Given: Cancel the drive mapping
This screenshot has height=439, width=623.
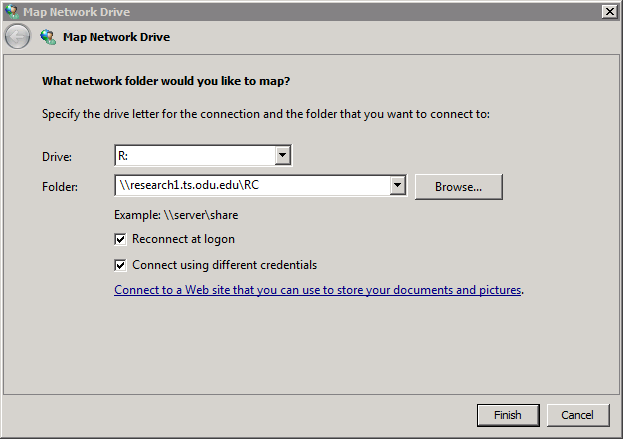Looking at the screenshot, I should (x=577, y=414).
